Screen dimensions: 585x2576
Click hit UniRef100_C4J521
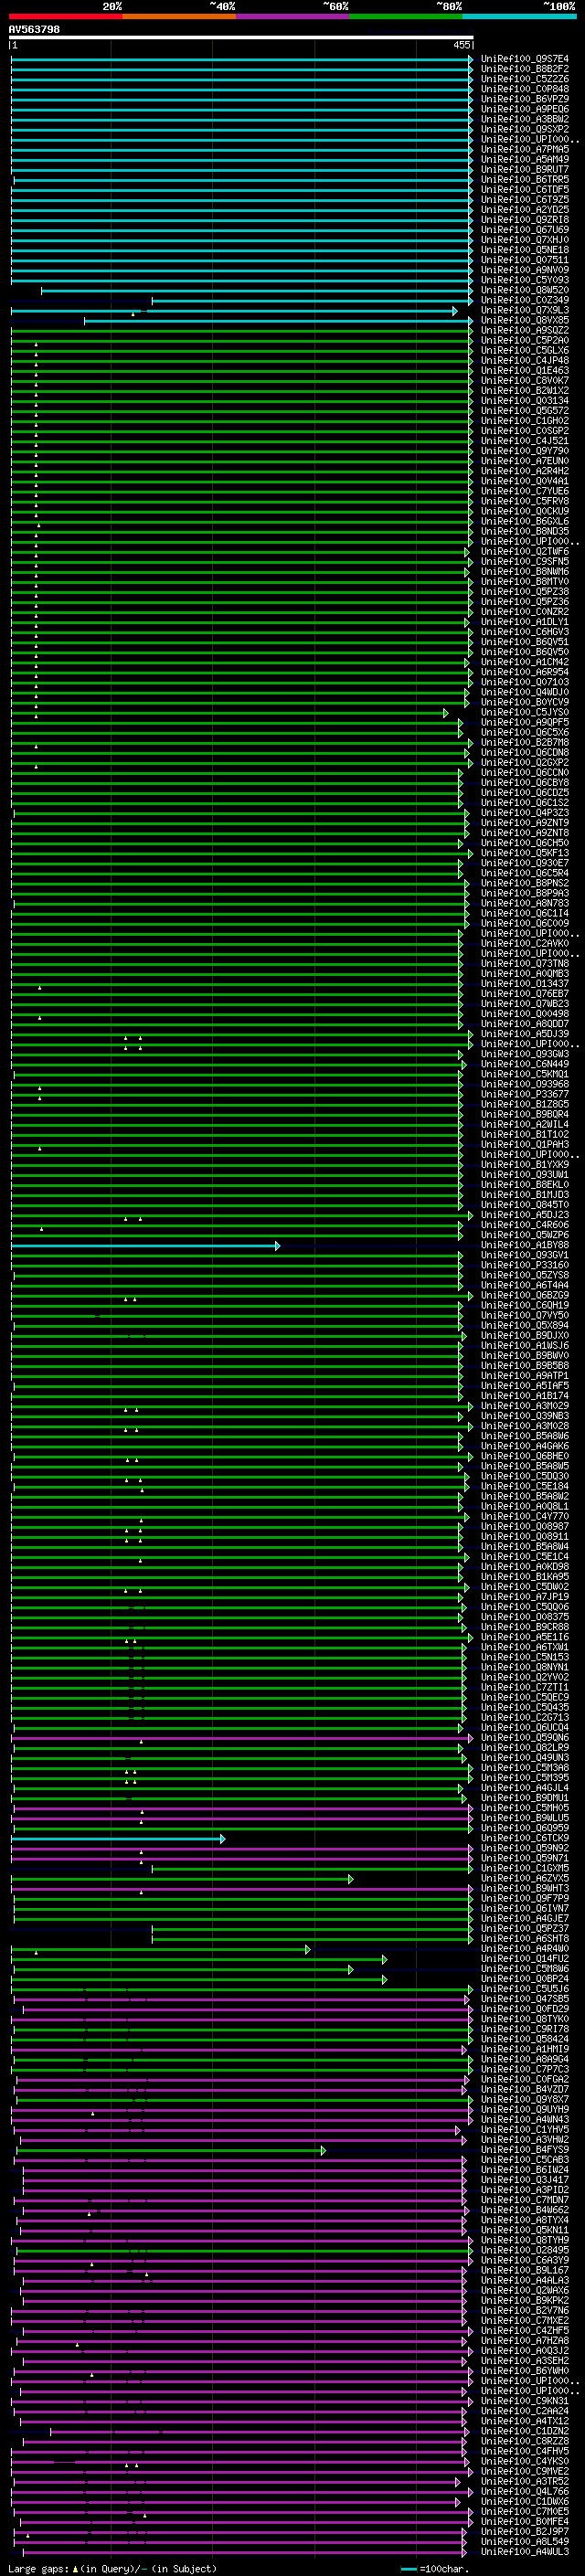pos(525,441)
